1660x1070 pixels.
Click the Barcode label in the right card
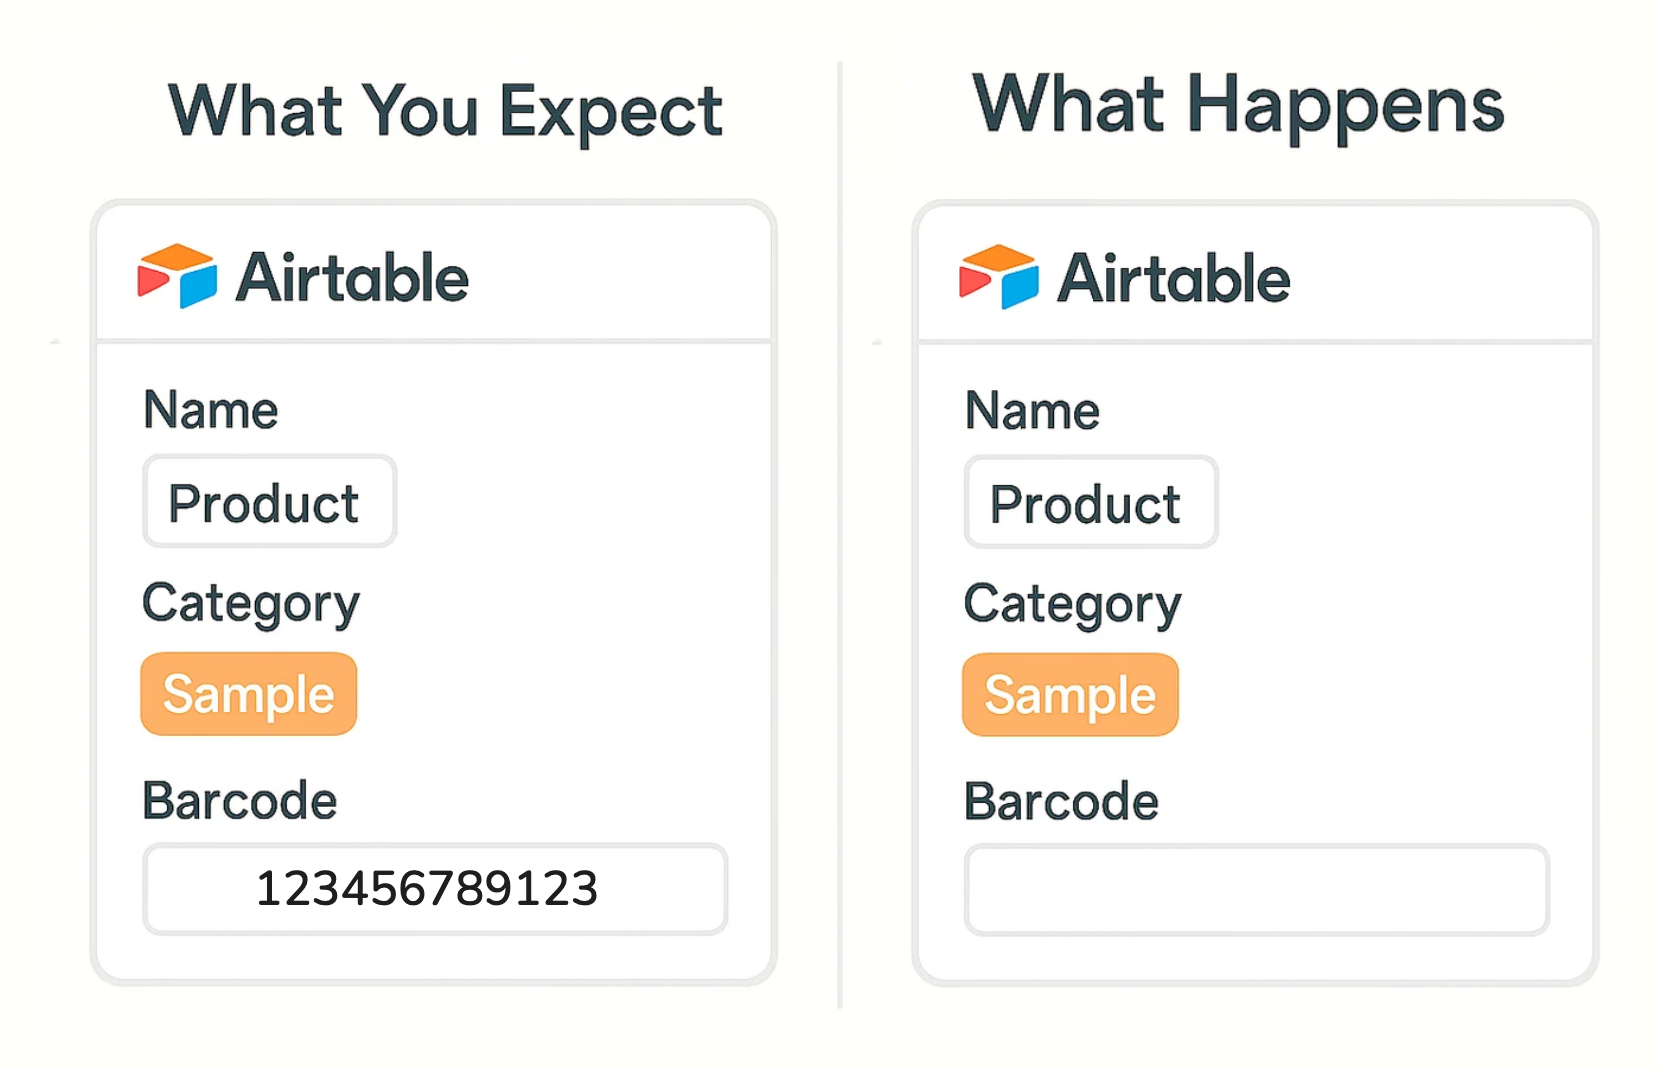(x=1061, y=802)
